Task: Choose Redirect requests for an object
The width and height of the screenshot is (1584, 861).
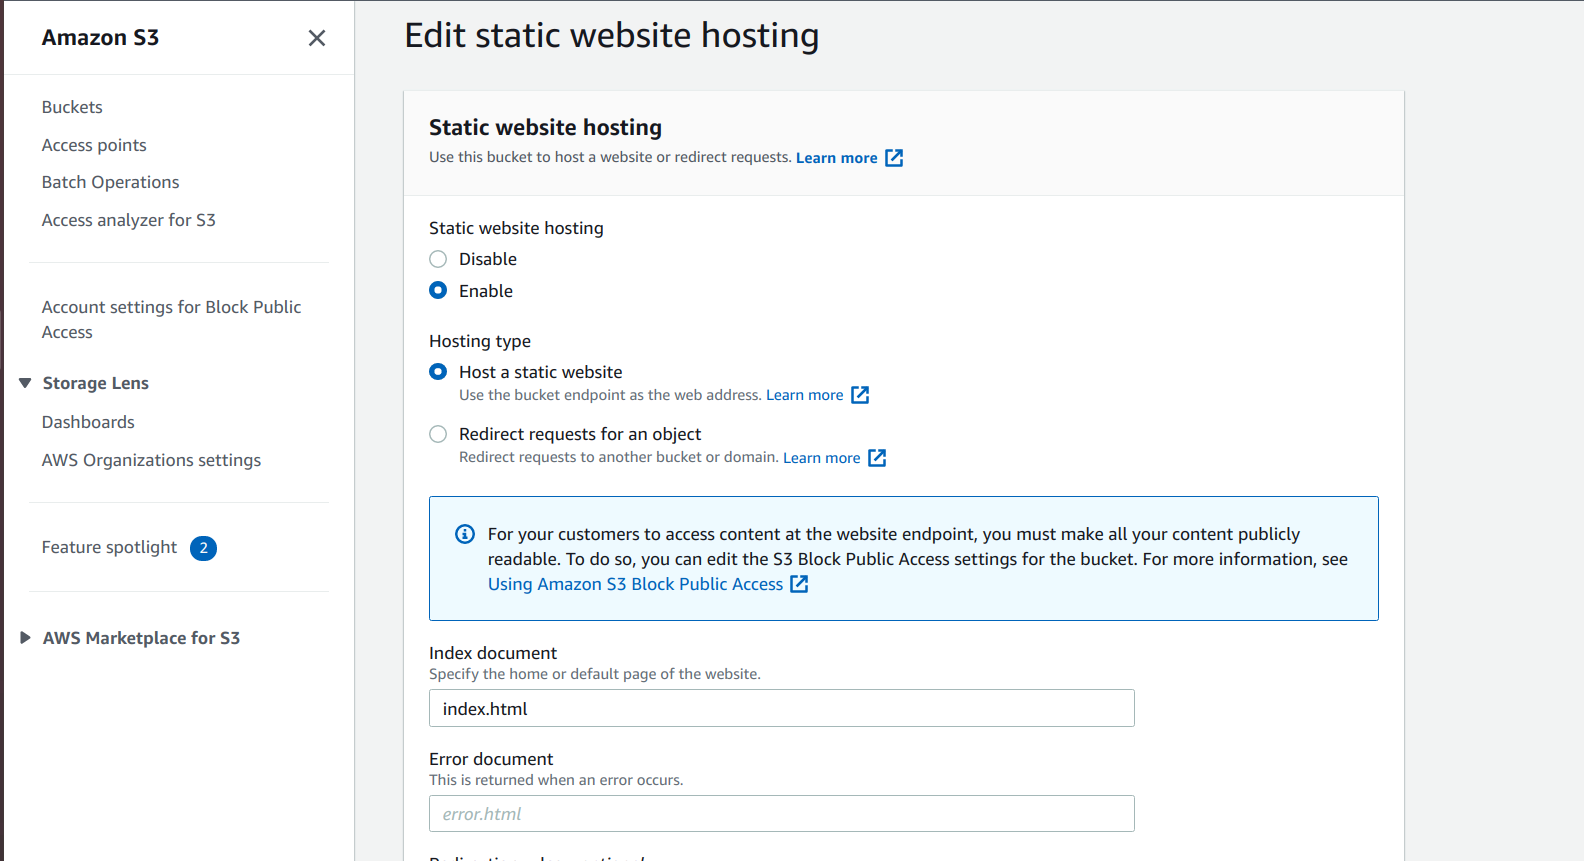Action: point(438,434)
